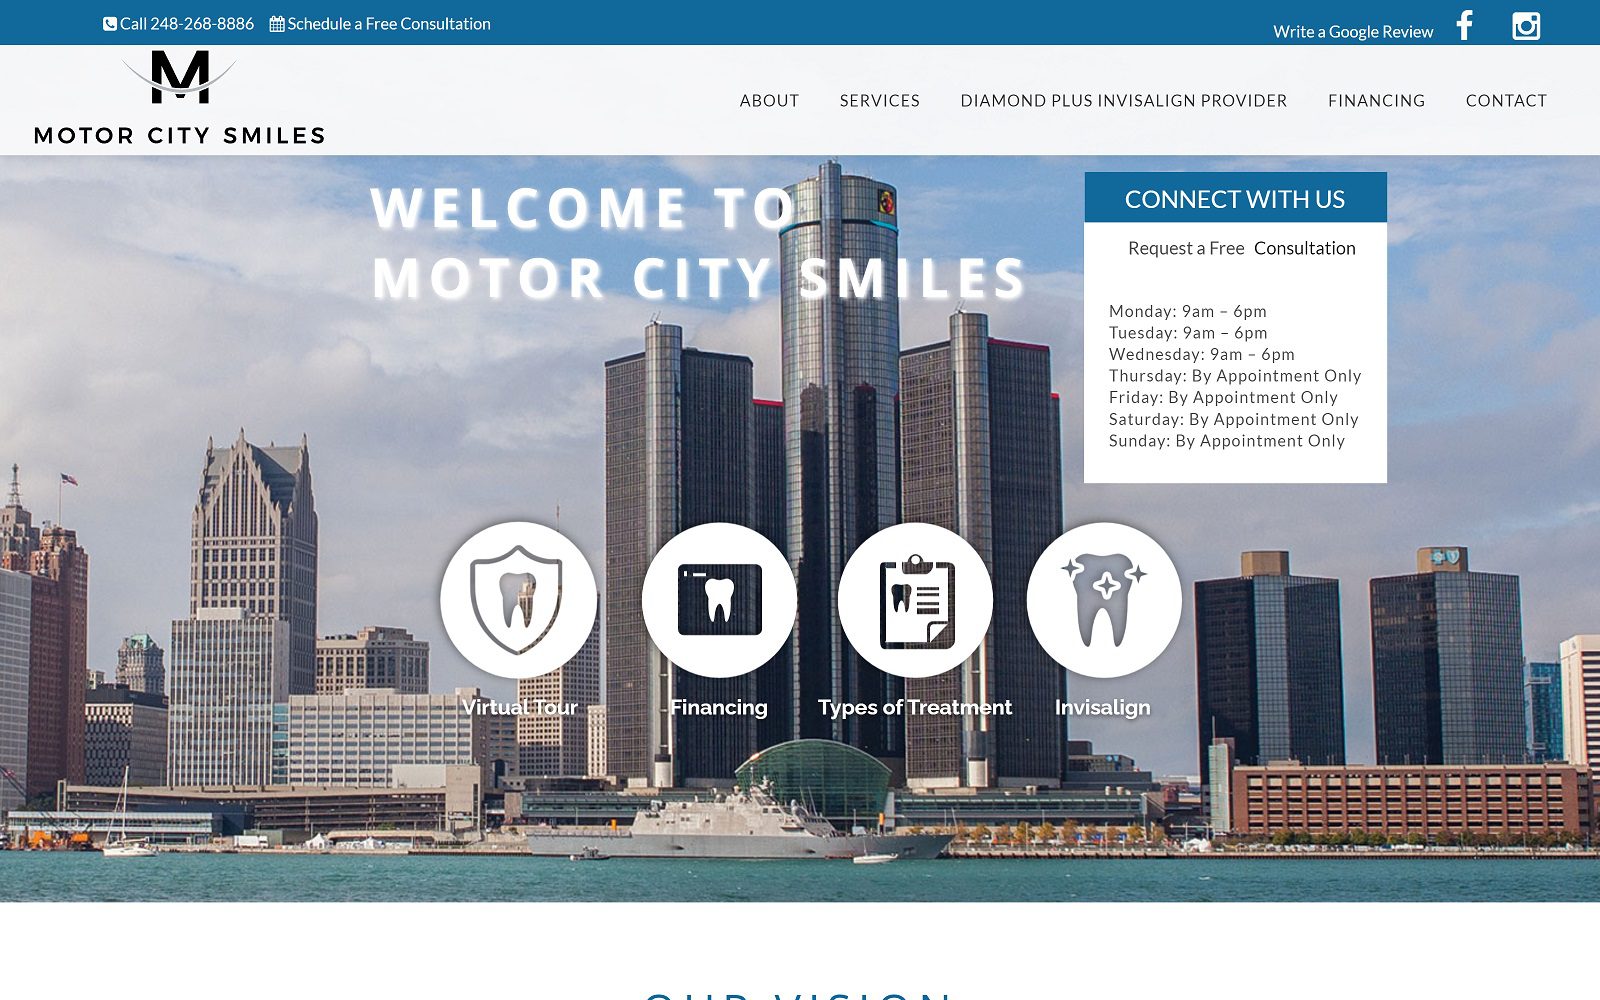
Task: Click the 'Monday: 9am – 6pm' hours line
Action: 1188,311
